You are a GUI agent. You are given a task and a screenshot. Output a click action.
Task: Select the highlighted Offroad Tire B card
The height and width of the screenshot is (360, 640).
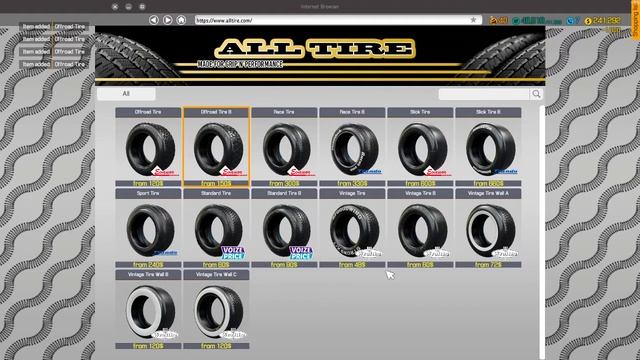(216, 147)
